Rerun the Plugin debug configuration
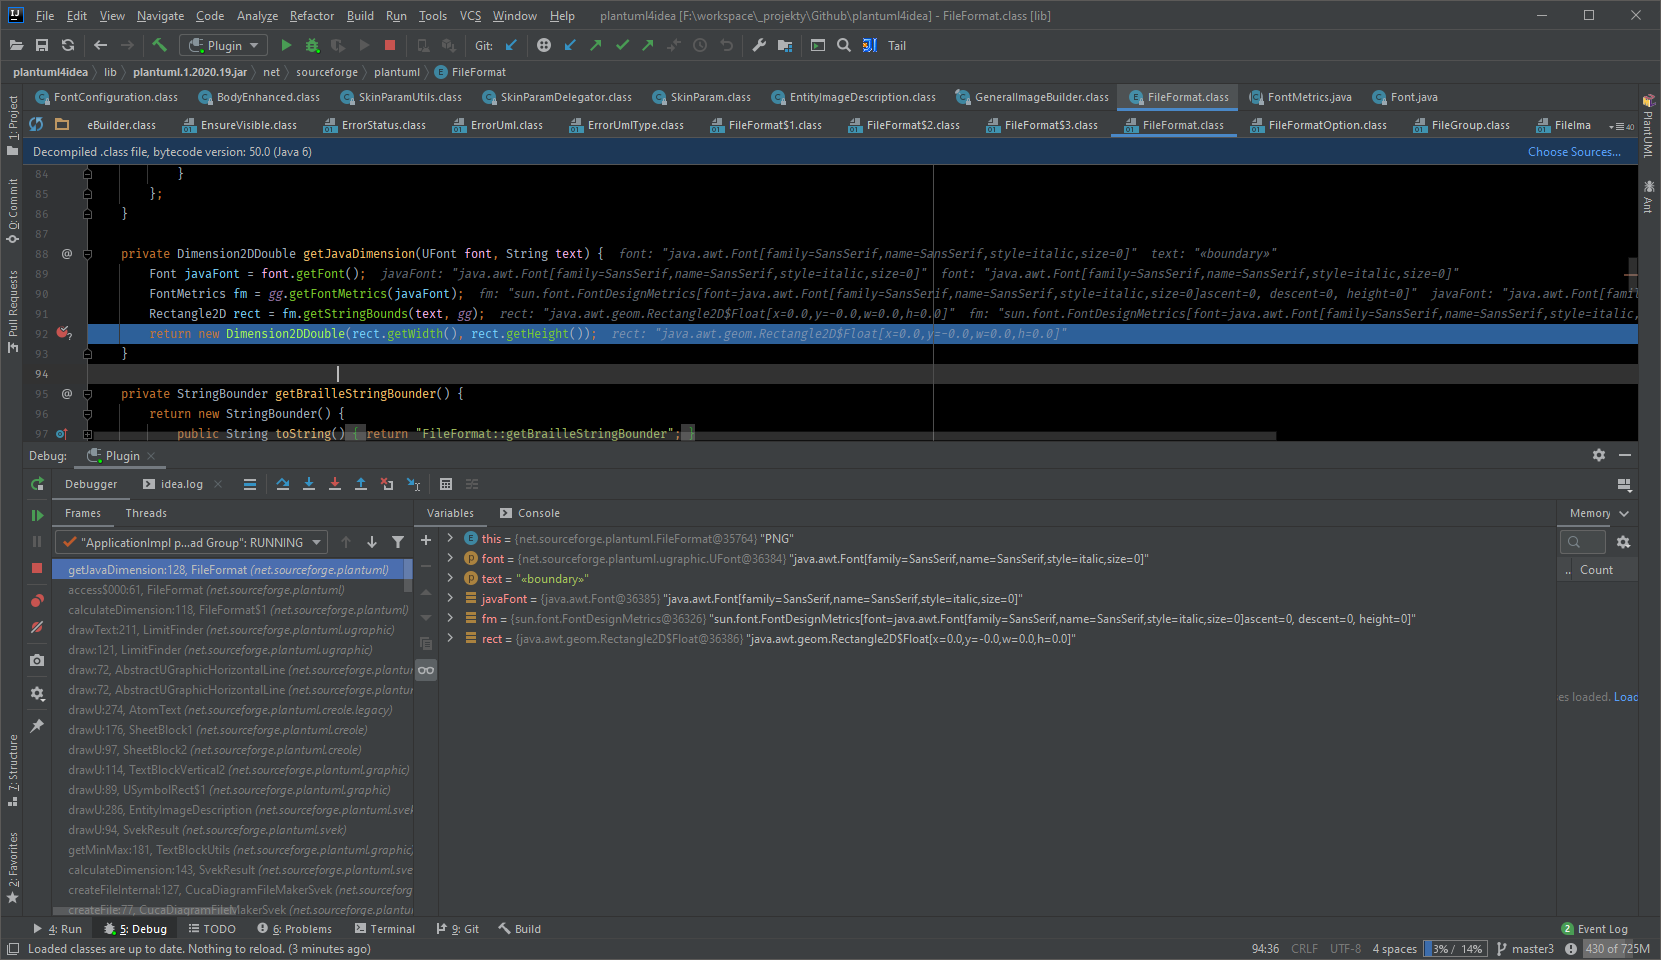Screen dimensions: 1661x960 pos(37,484)
